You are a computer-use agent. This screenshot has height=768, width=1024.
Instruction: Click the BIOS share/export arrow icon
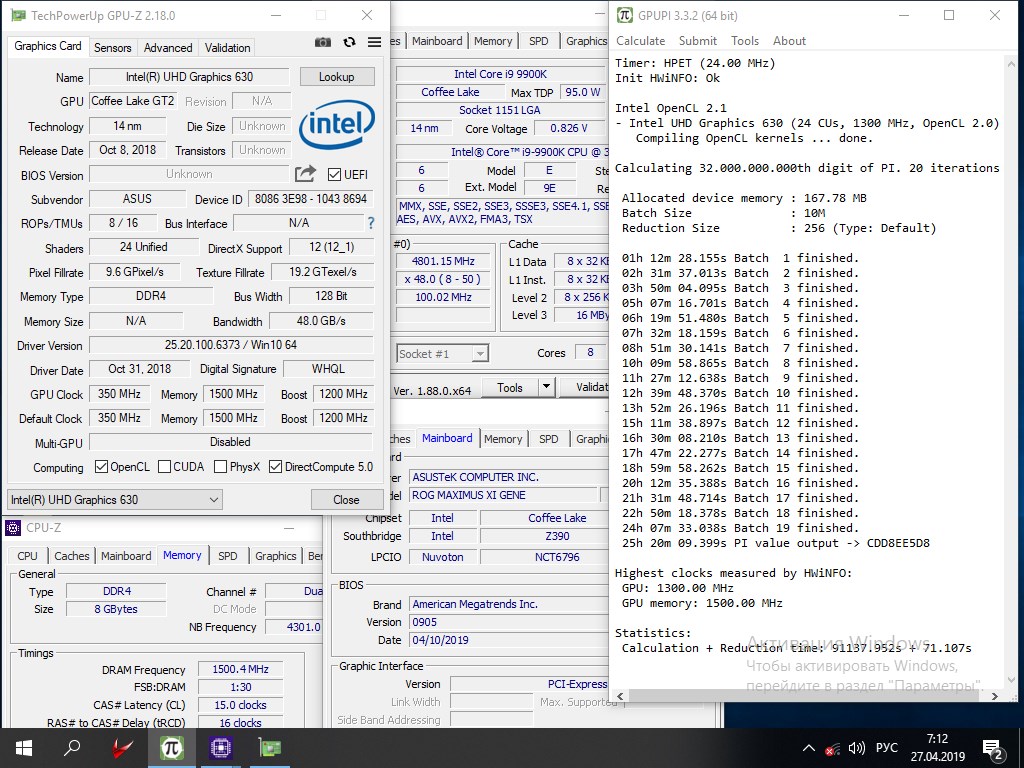[x=305, y=174]
